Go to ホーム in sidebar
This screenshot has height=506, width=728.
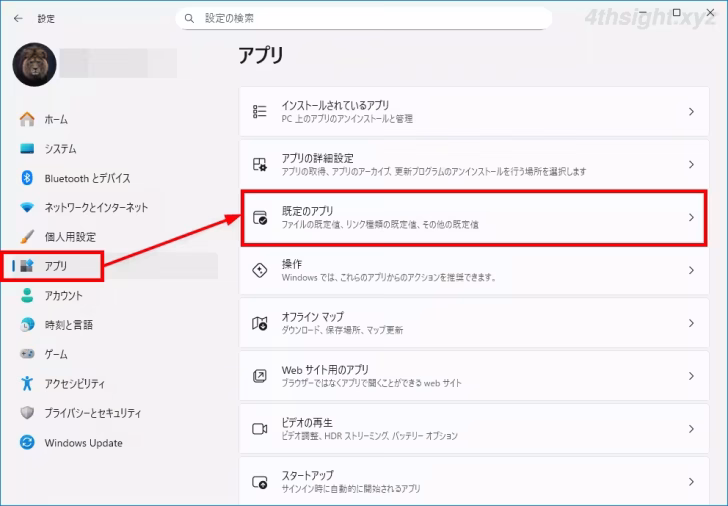pos(115,119)
